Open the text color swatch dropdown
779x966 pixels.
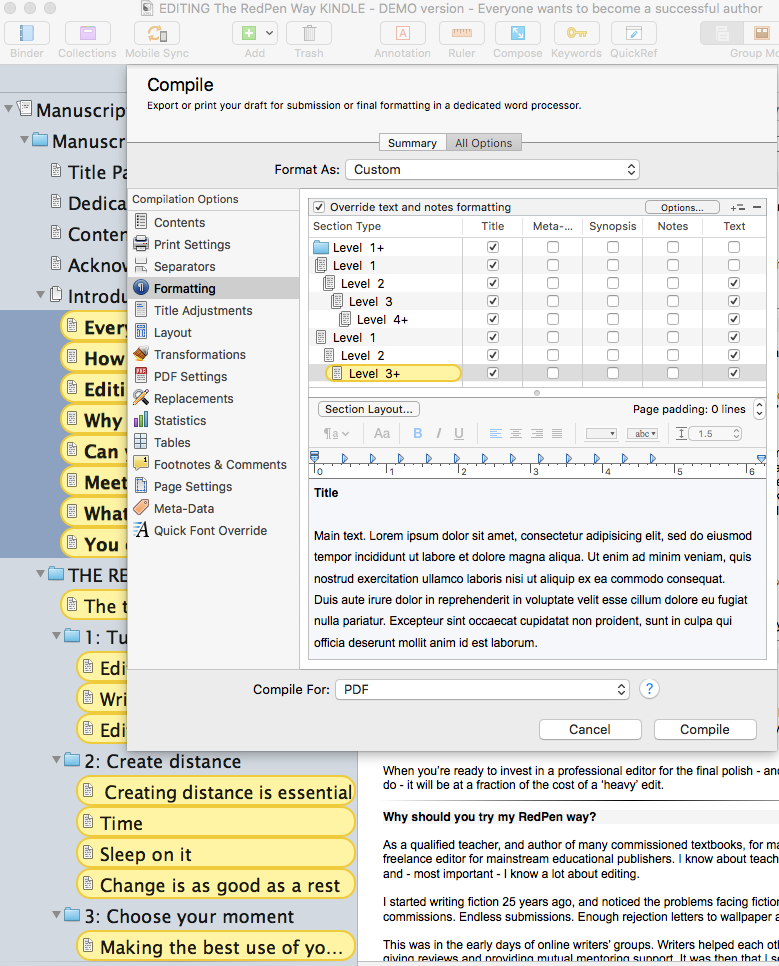[601, 434]
